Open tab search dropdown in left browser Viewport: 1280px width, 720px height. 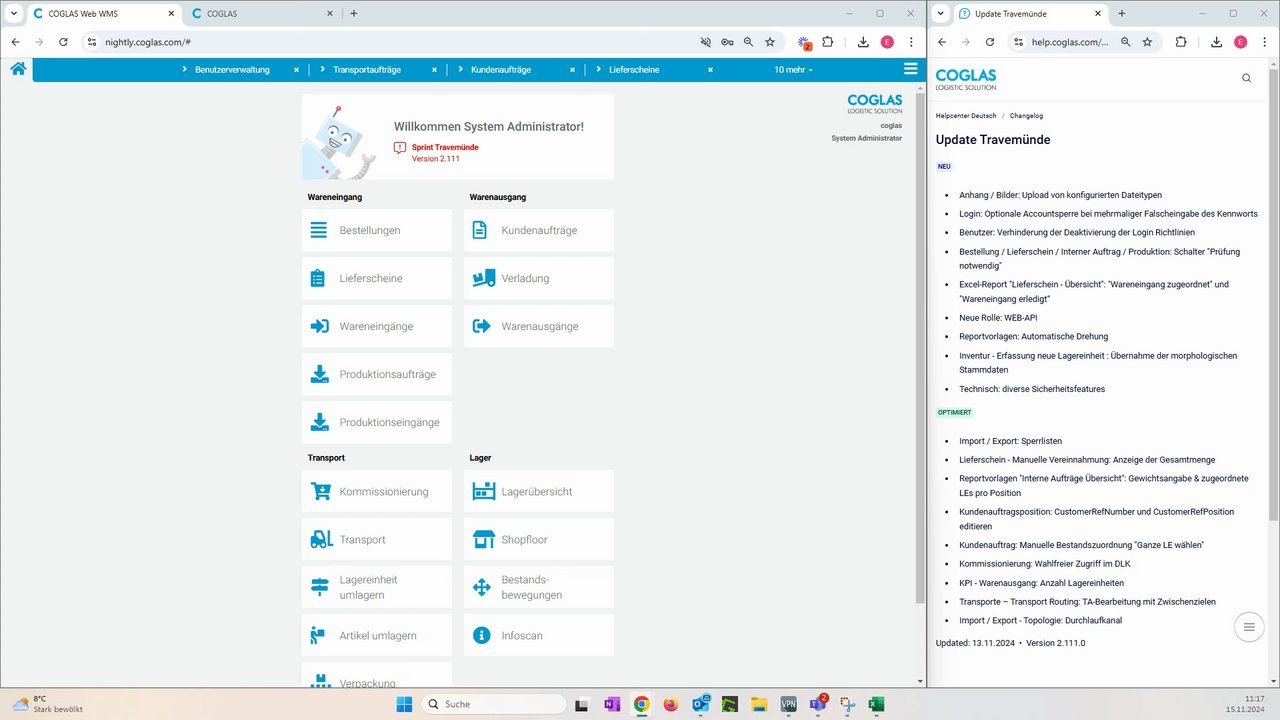click(14, 13)
